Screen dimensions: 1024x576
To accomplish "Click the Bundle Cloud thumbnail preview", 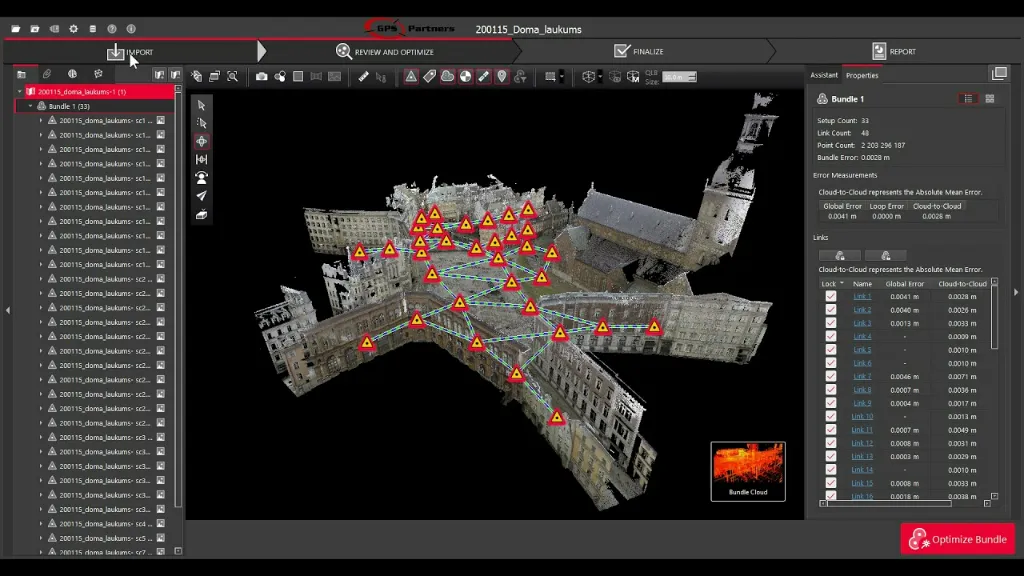I will 747,469.
